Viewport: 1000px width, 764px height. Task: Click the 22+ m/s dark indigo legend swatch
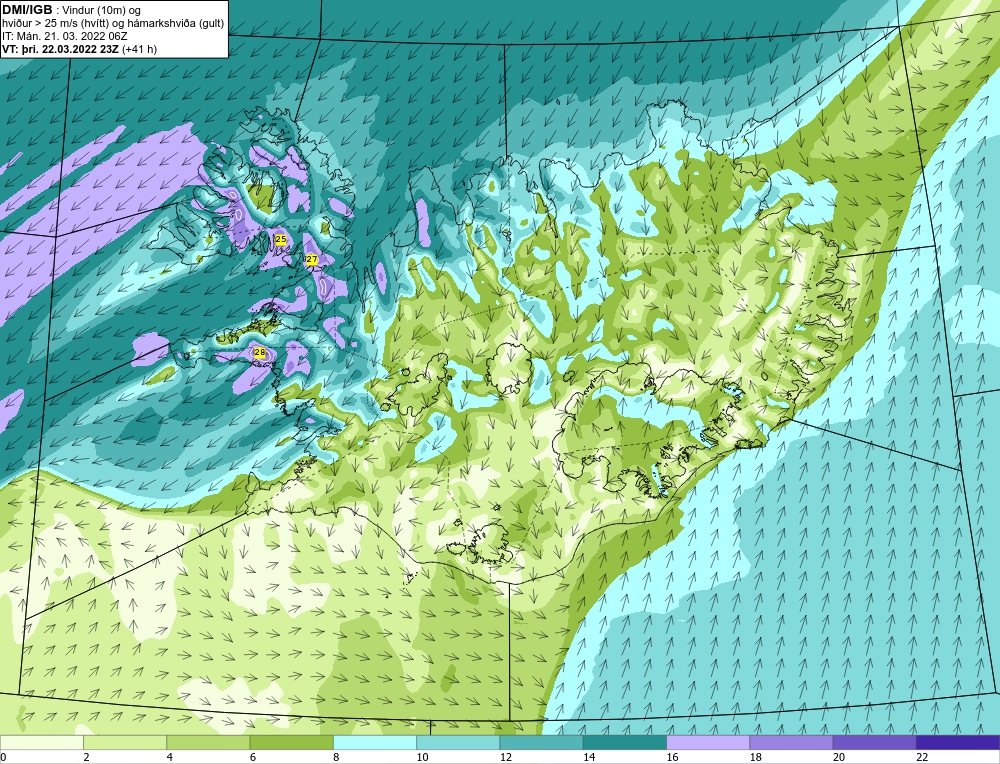click(x=958, y=742)
